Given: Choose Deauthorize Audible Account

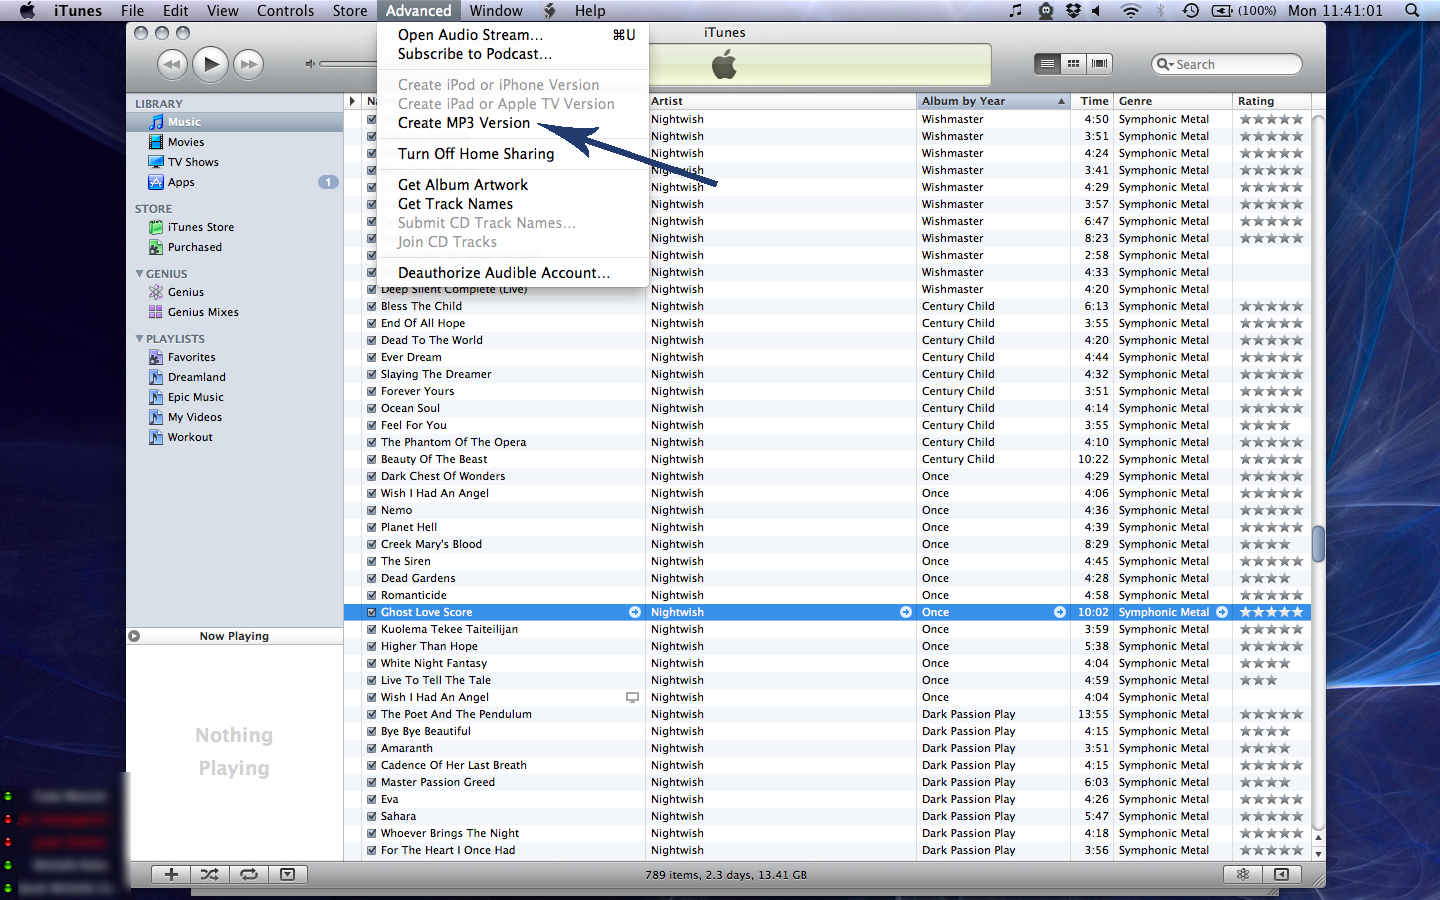Looking at the screenshot, I should pos(513,273).
